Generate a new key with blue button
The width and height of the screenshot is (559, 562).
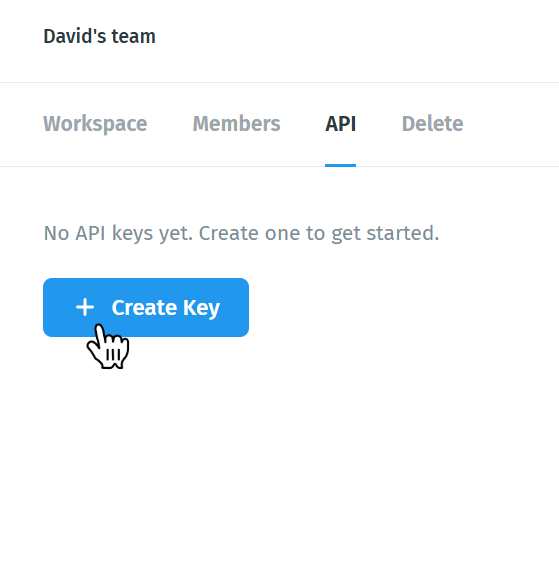click(146, 308)
